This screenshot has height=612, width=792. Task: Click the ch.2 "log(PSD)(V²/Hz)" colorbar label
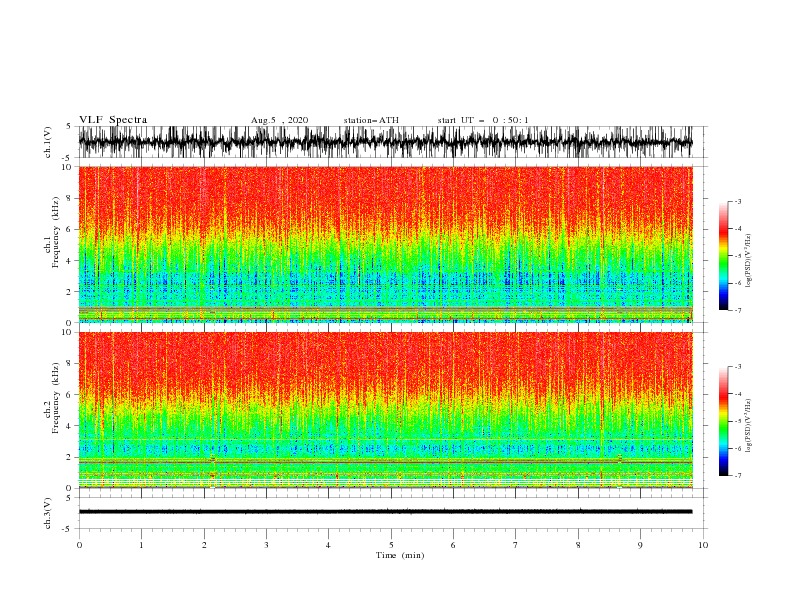tap(749, 426)
